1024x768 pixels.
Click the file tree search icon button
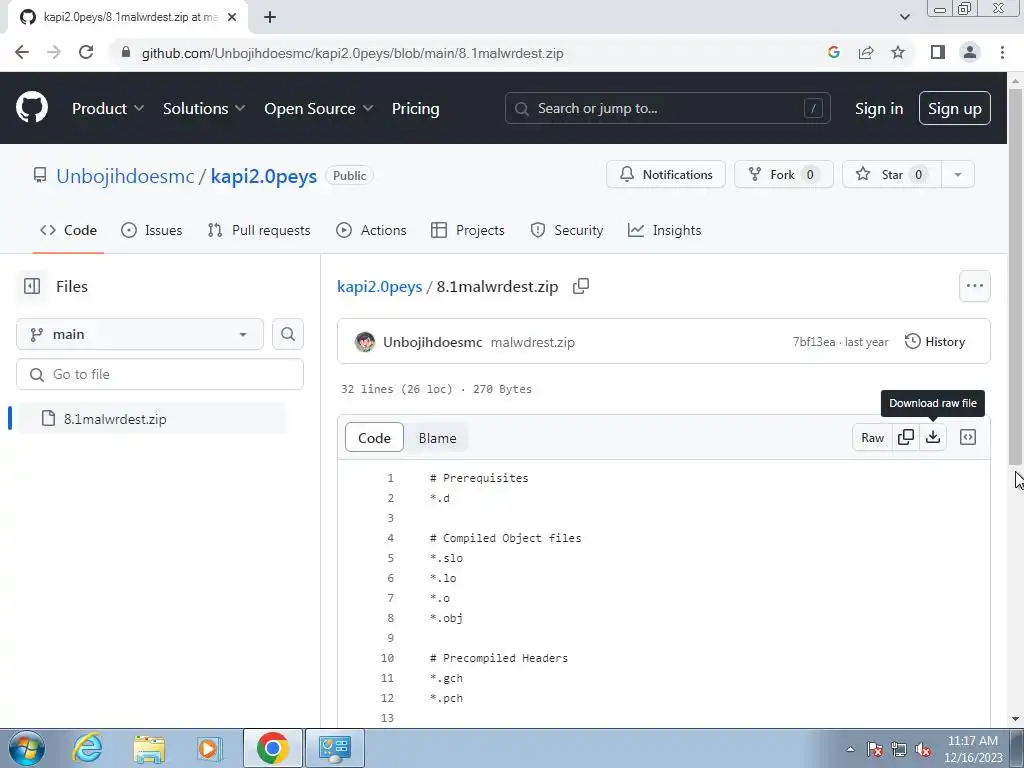(x=288, y=334)
